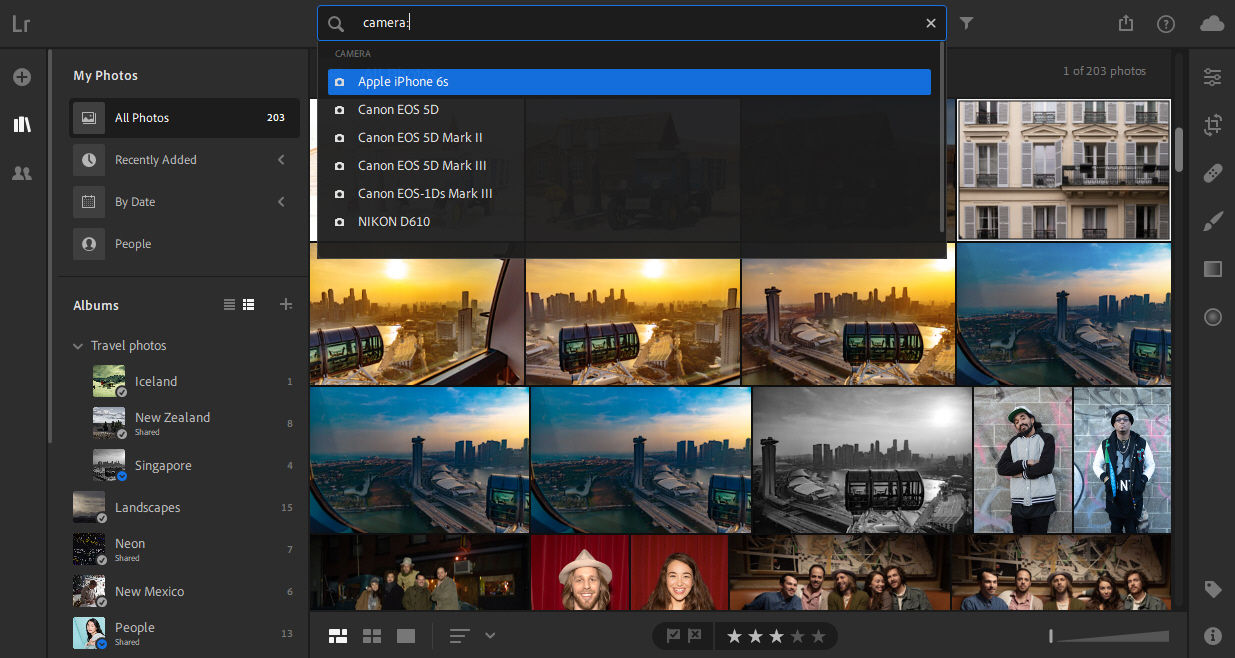Select the Radial Gradient tool
Viewport: 1235px width, 658px height.
(1213, 317)
